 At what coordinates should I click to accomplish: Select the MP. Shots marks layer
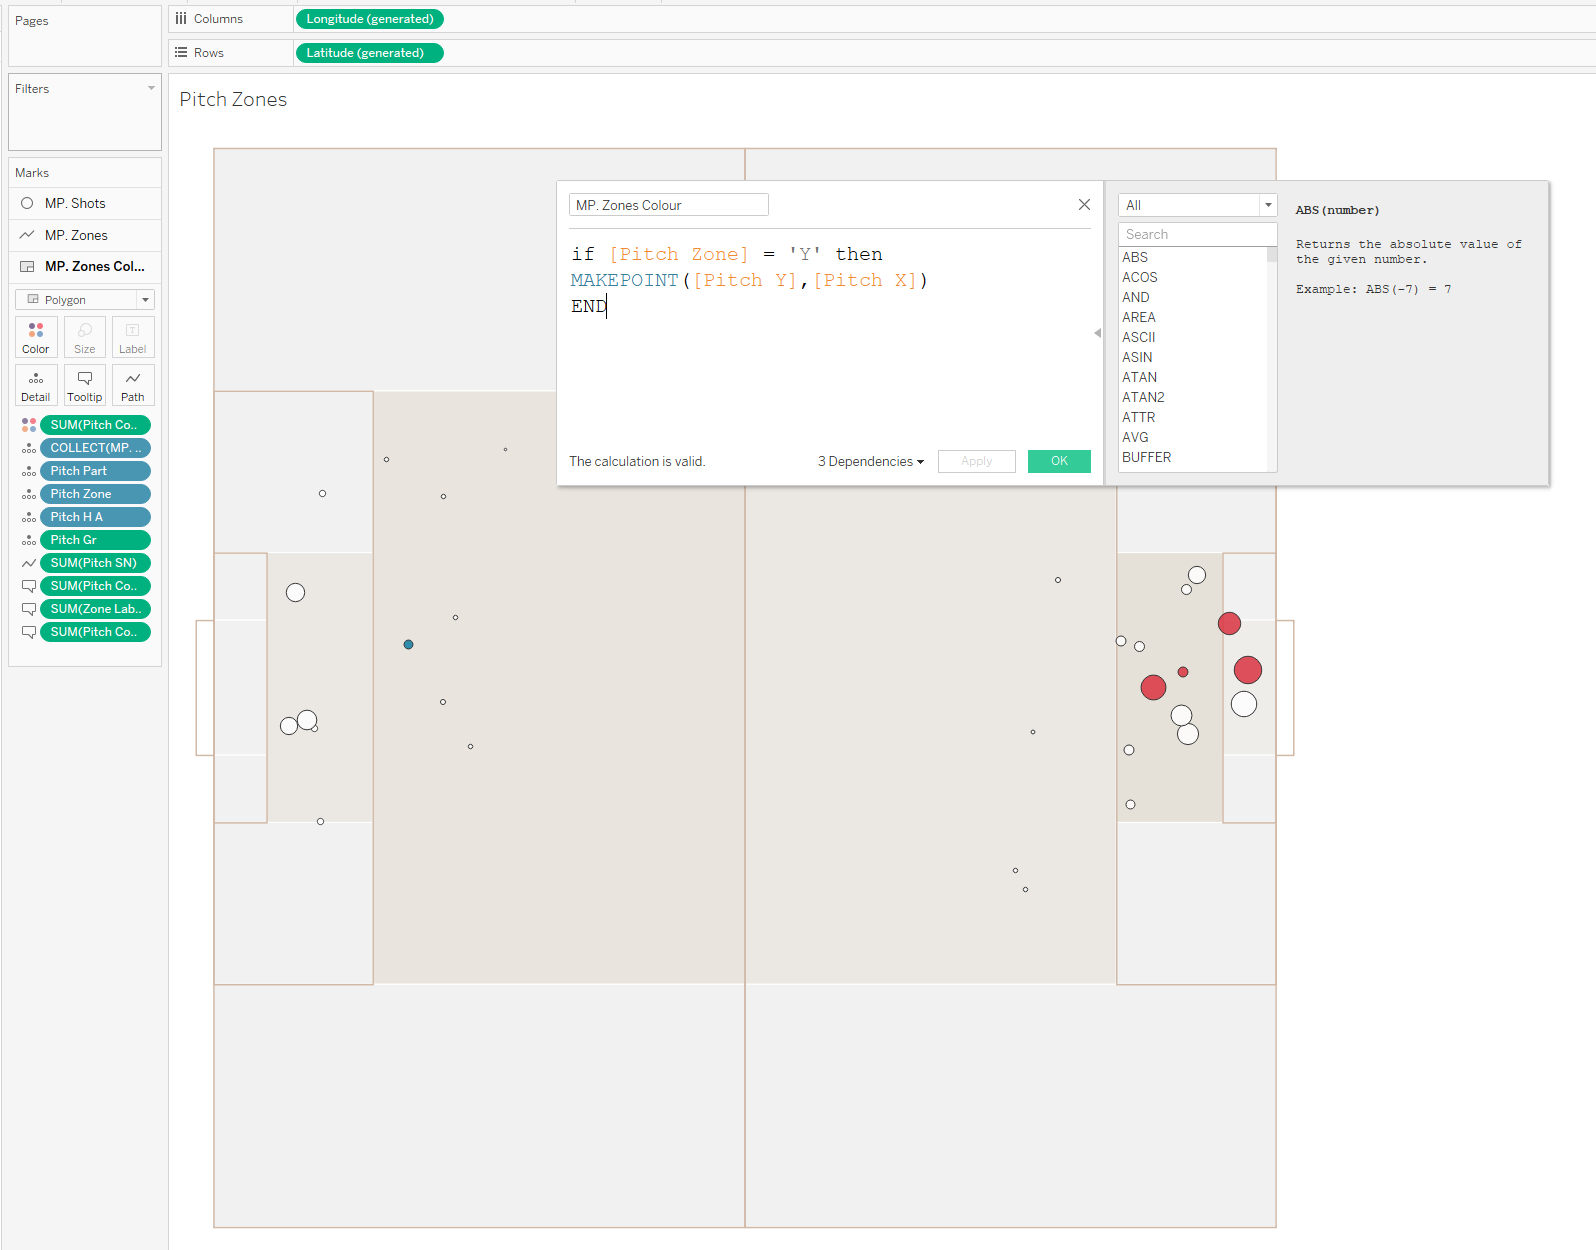tap(75, 204)
